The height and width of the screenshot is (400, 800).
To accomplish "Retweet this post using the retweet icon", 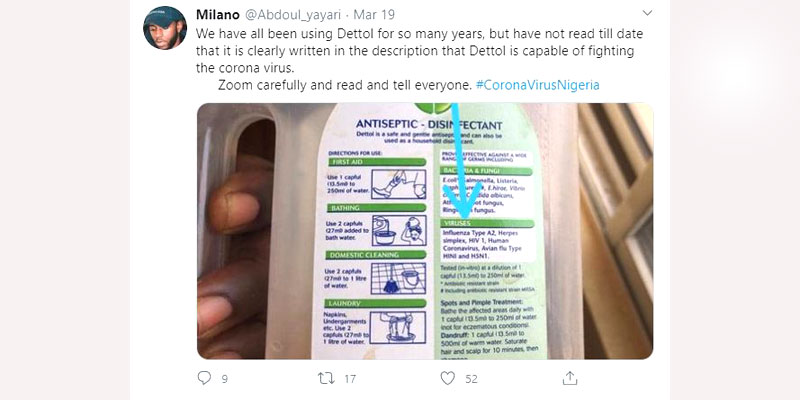I will [323, 378].
